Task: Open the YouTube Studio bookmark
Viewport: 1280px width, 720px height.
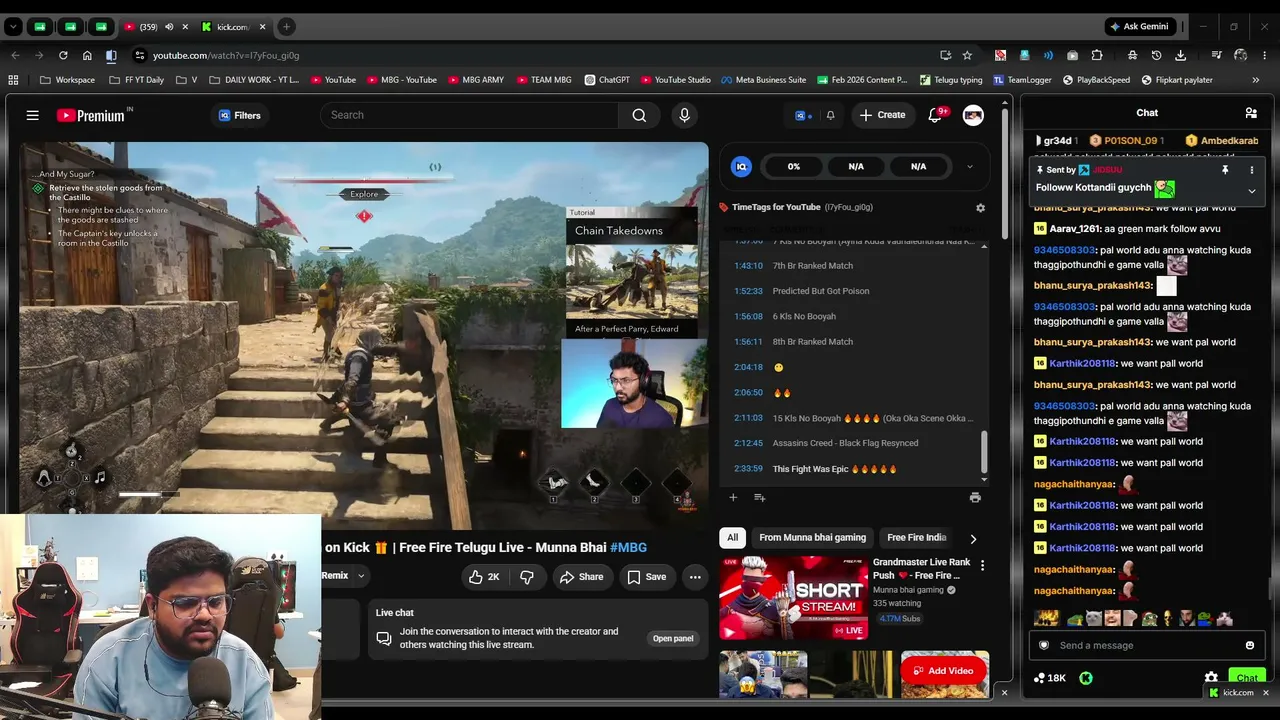Action: tap(675, 80)
